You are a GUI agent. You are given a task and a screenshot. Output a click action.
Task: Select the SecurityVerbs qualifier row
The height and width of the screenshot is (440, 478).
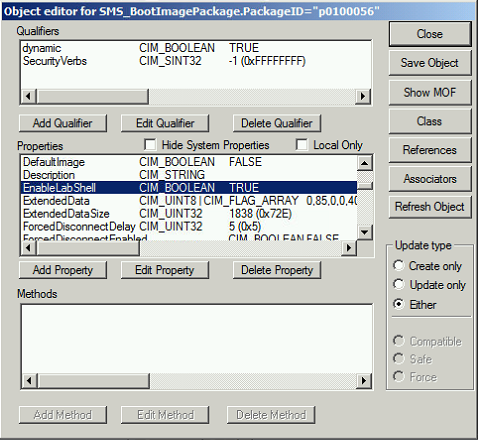pyautogui.click(x=196, y=61)
